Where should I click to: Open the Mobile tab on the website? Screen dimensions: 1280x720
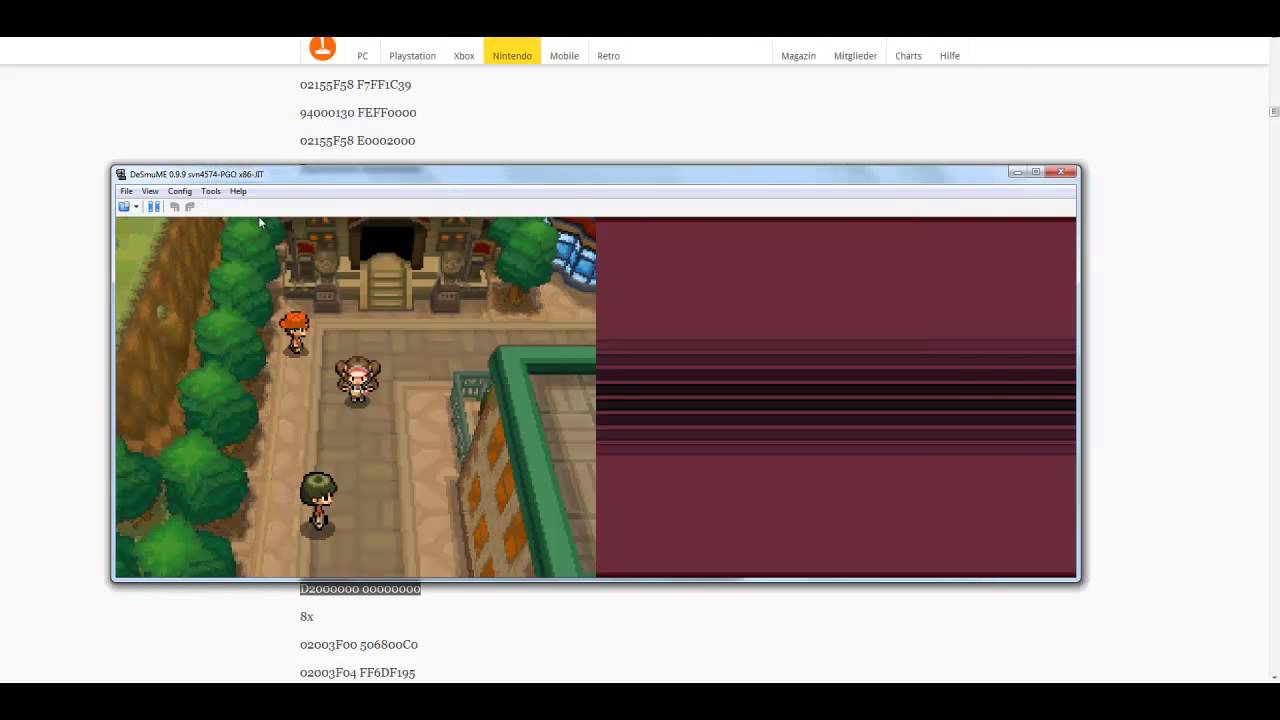[x=564, y=56]
